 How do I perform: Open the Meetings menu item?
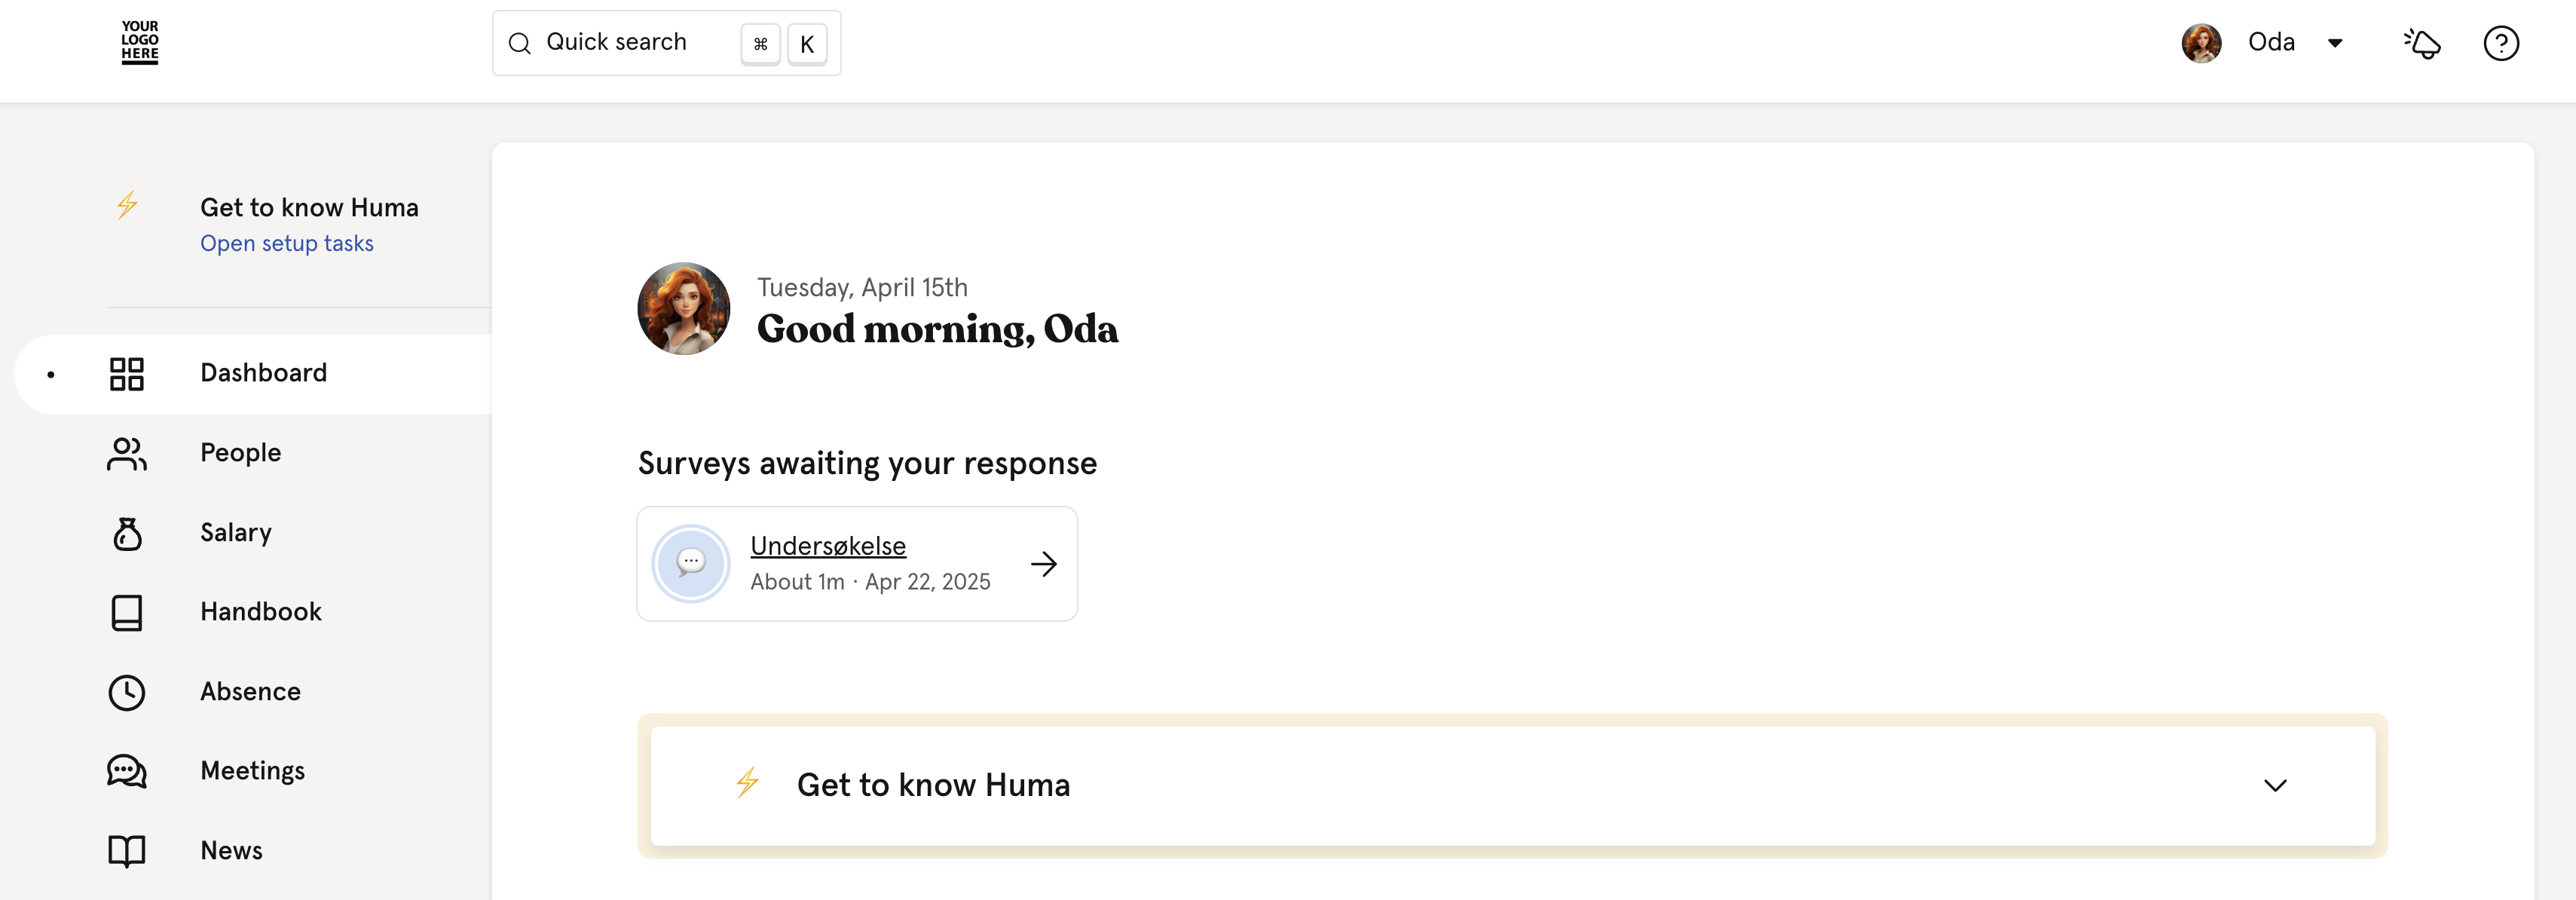tap(252, 771)
